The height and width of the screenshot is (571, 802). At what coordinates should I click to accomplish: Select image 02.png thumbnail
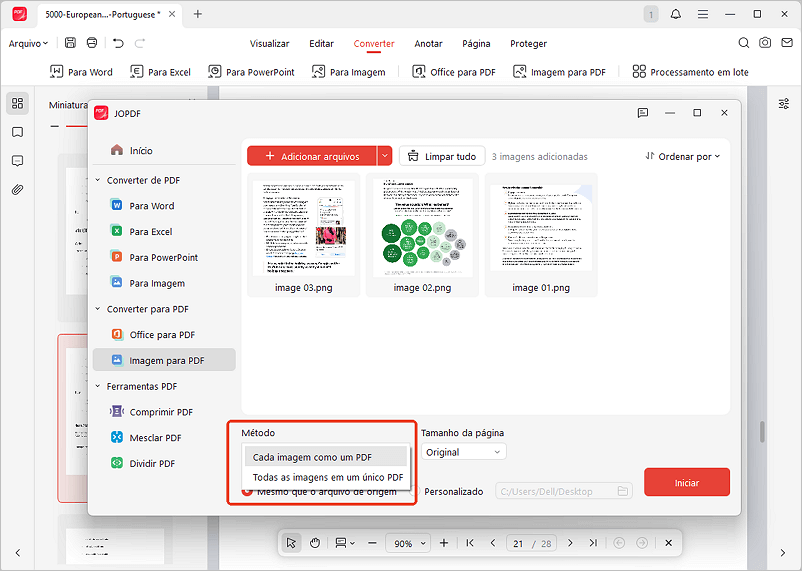tap(422, 235)
